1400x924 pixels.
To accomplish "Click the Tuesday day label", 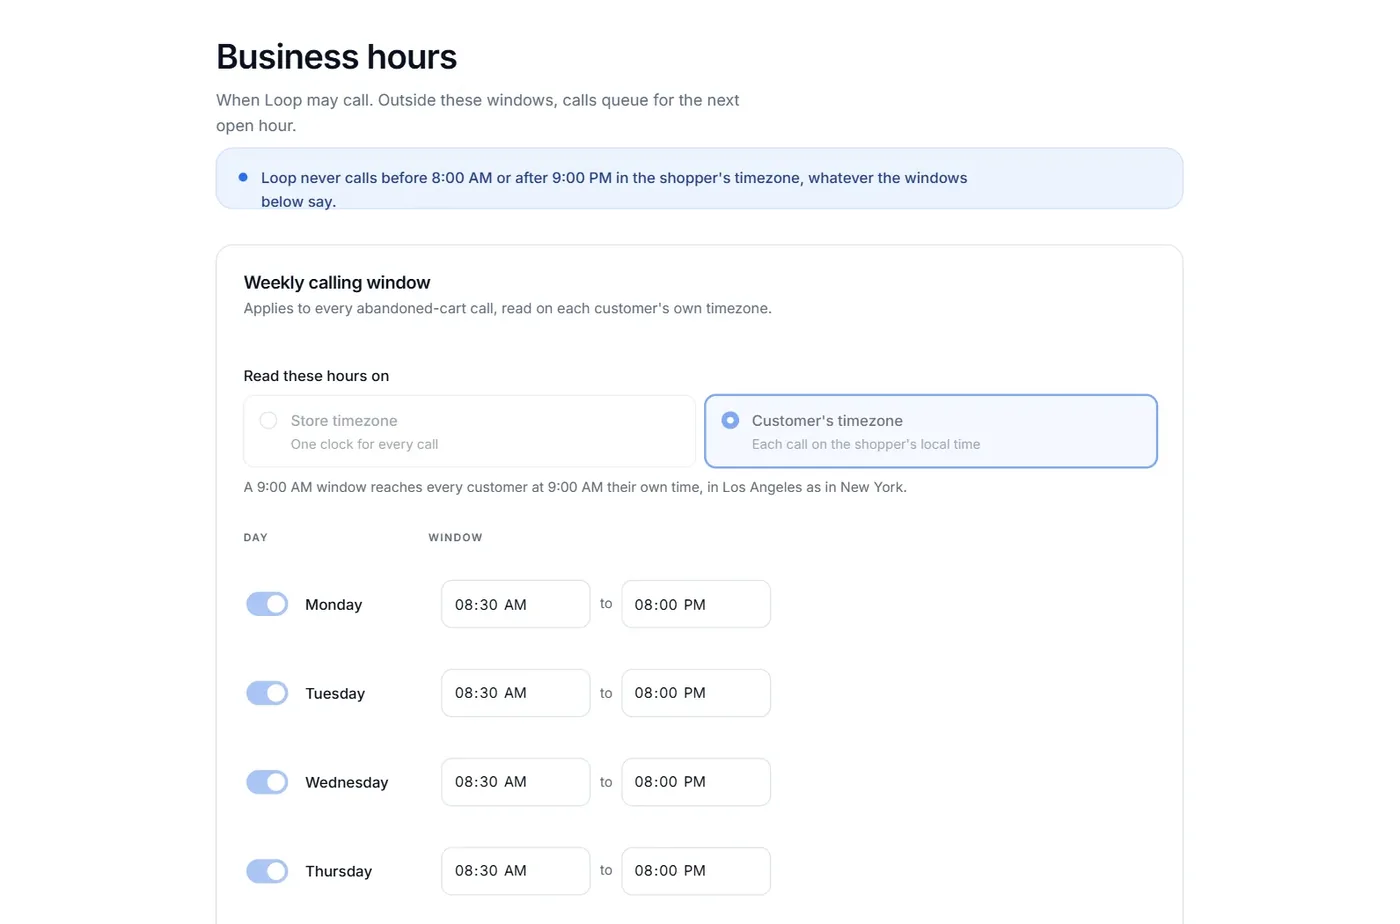I will tap(335, 694).
